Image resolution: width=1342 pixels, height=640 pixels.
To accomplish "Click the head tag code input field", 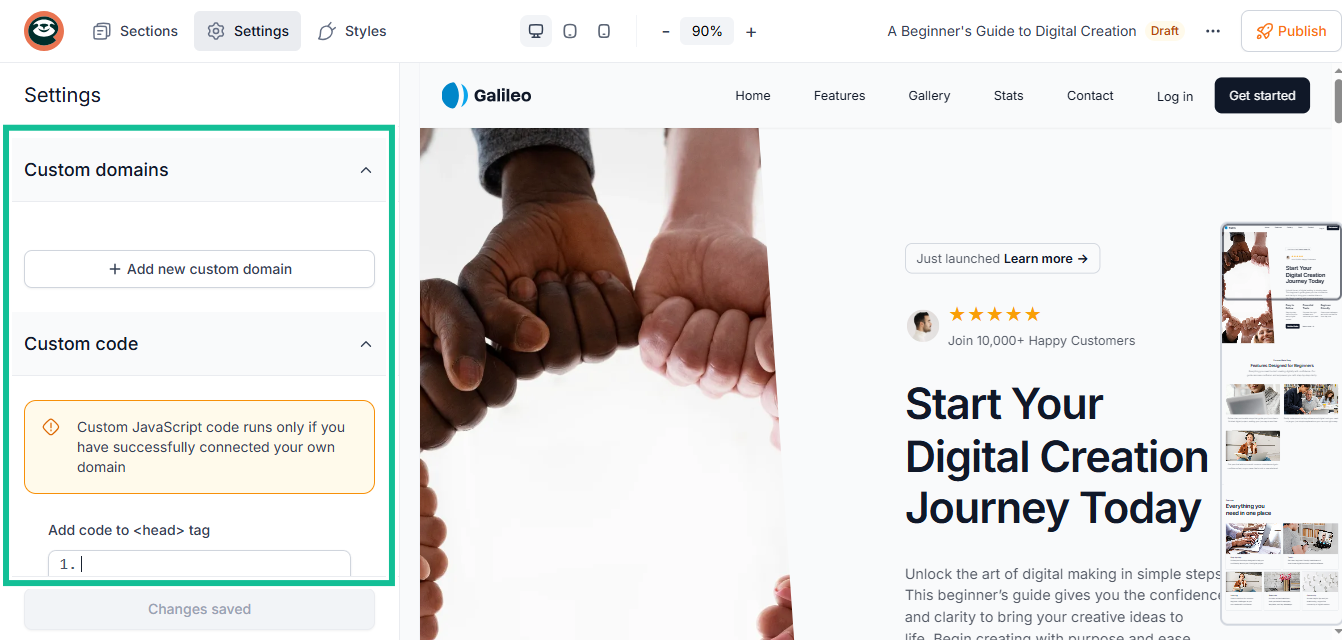I will [x=199, y=563].
